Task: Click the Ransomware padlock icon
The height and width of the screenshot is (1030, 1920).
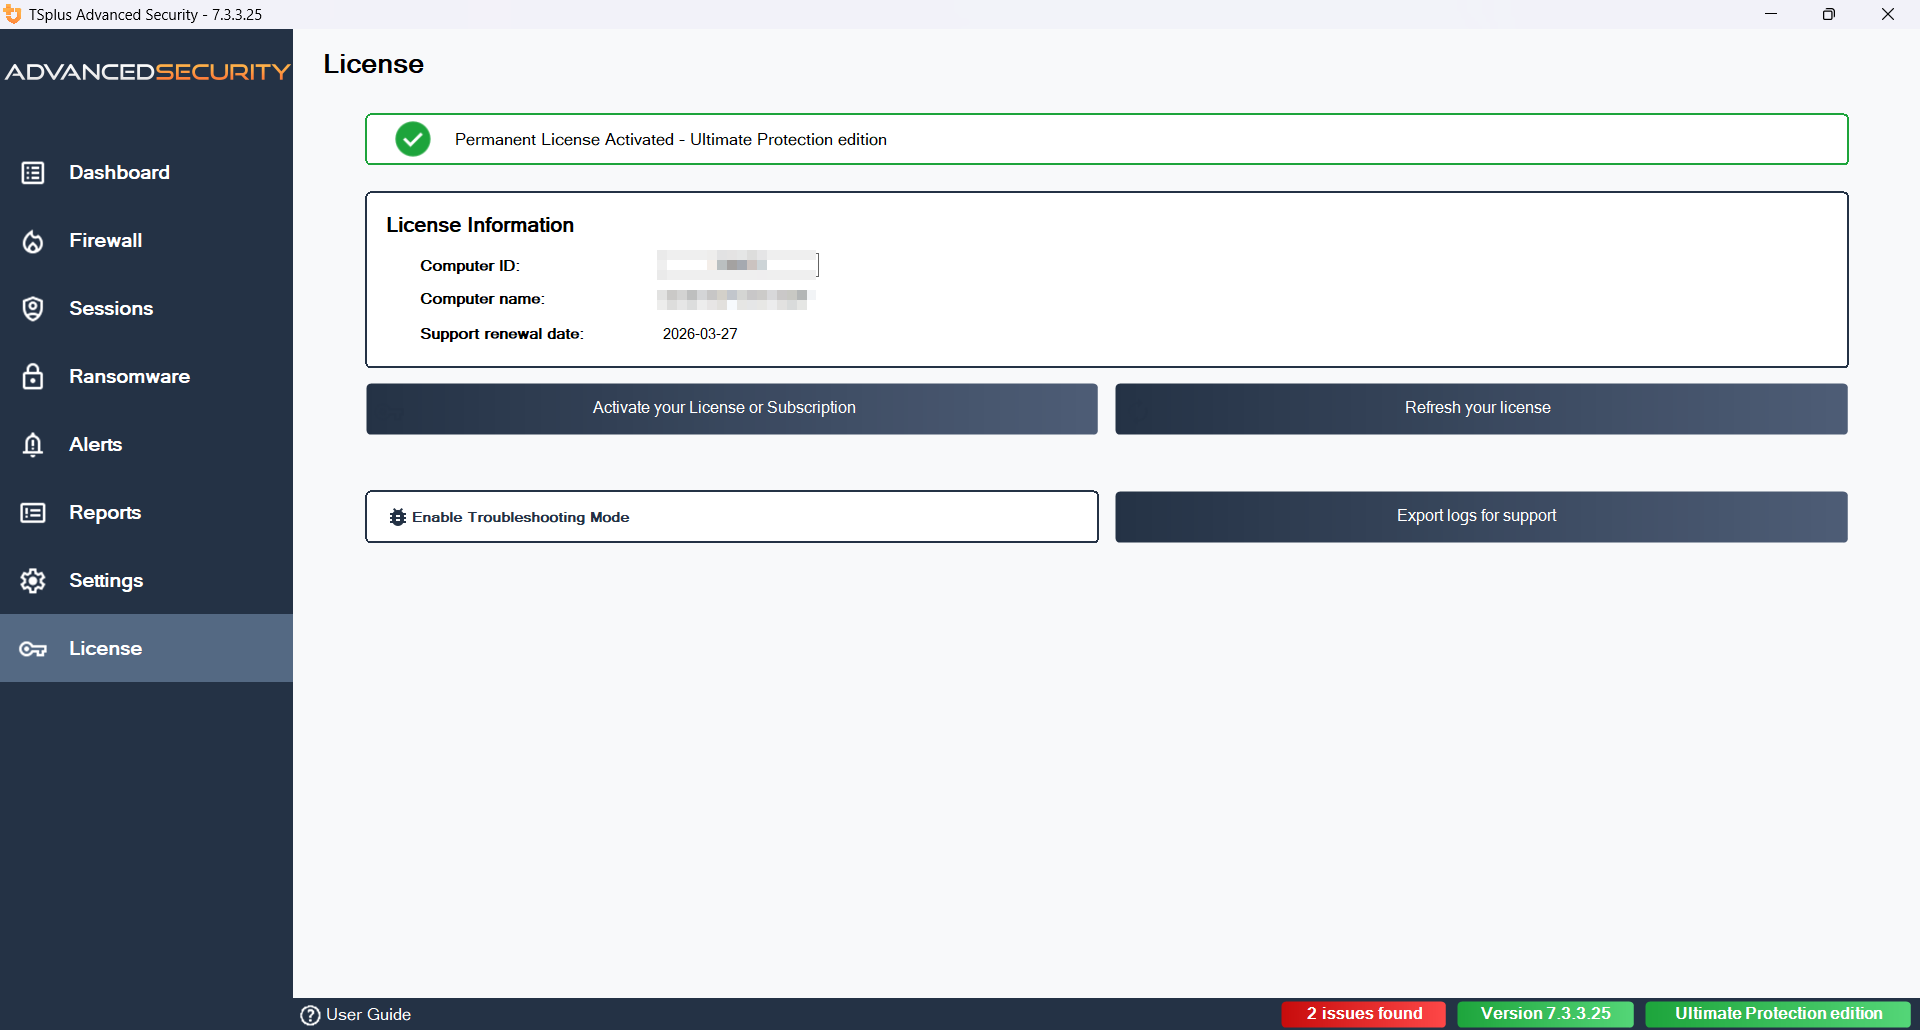Action: [33, 377]
